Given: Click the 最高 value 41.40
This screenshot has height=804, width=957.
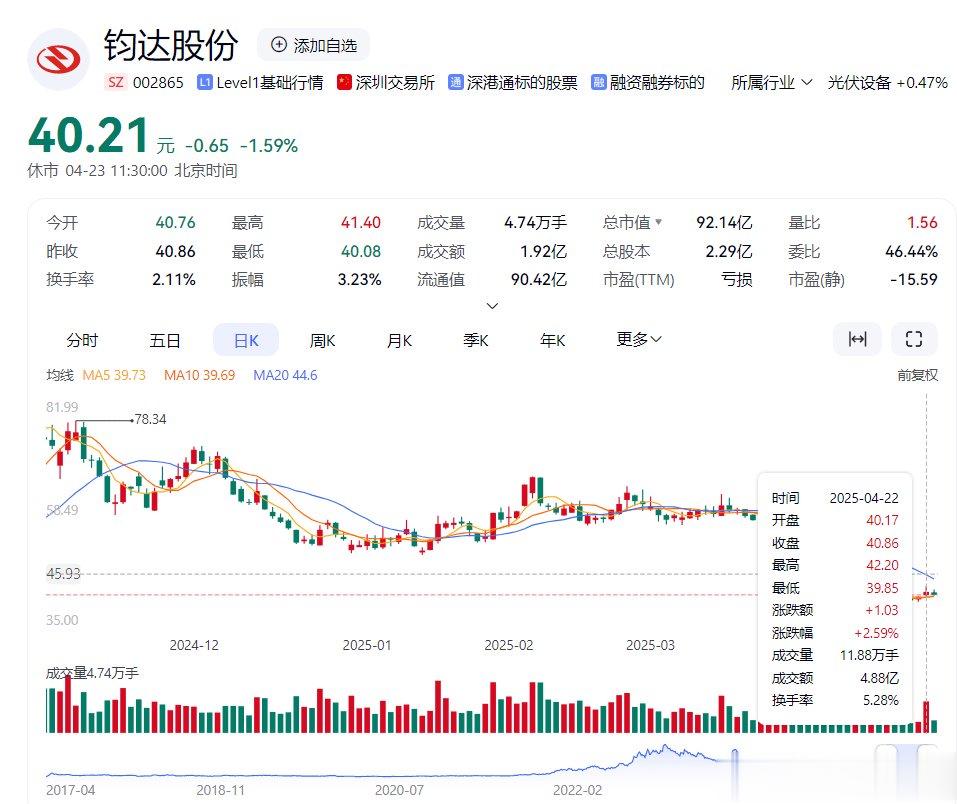Looking at the screenshot, I should [361, 222].
